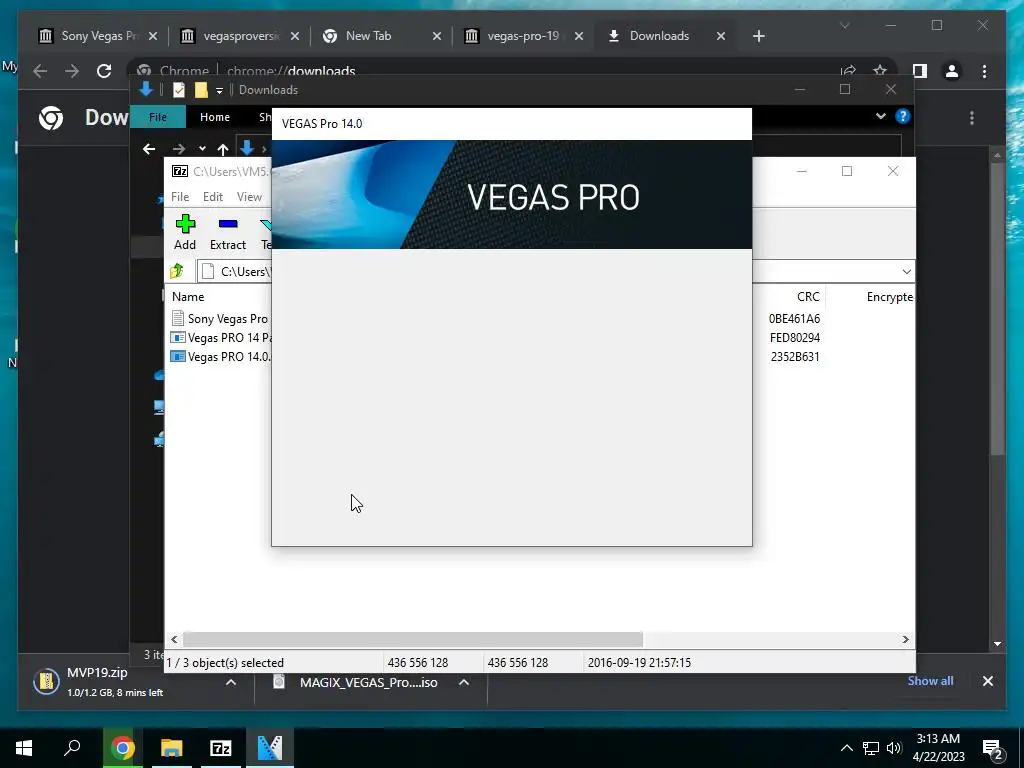1024x768 pixels.
Task: Open Explorer quick access toolbar dropdown
Action: coord(219,90)
